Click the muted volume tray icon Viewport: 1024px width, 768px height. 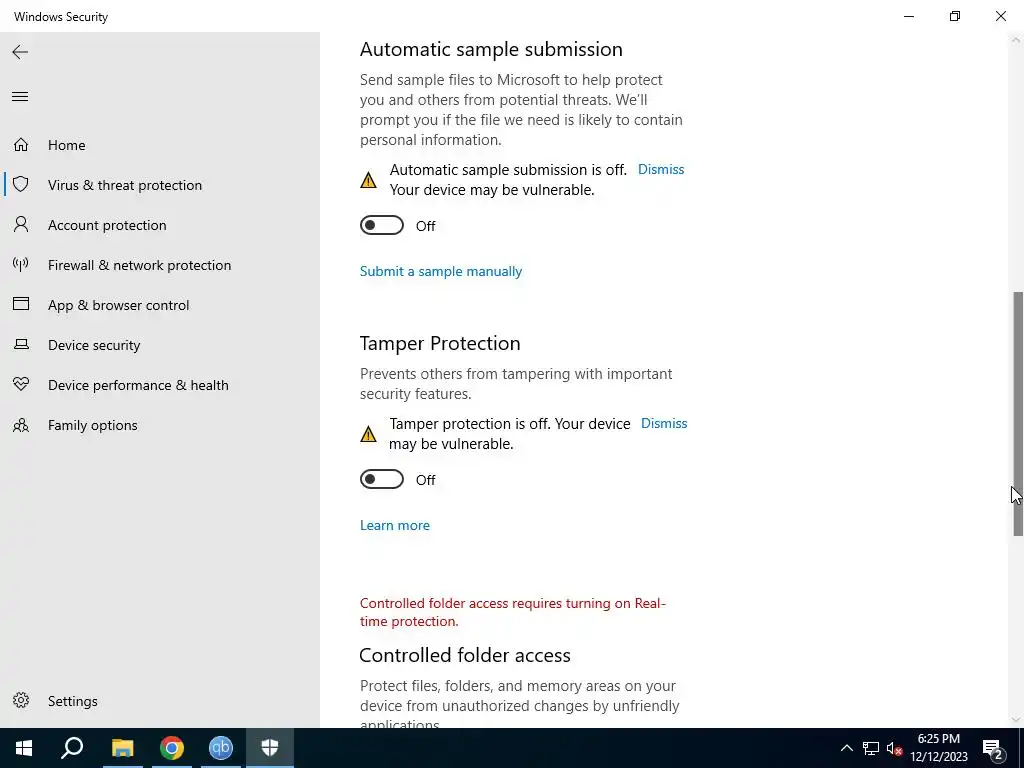coord(895,748)
